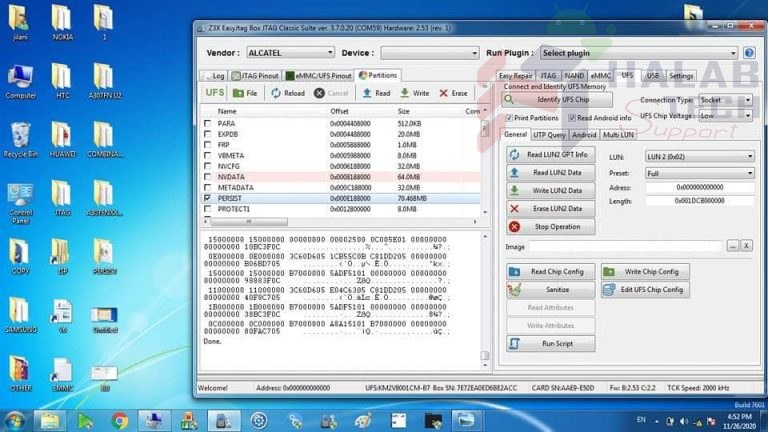Image resolution: width=768 pixels, height=432 pixels.
Task: Open the LUN dropdown
Action: click(x=699, y=157)
